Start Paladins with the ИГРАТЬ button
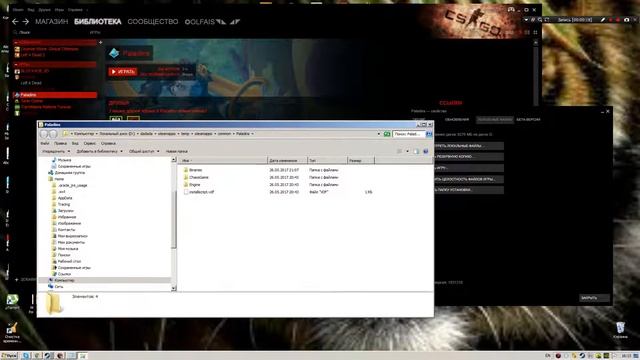The width and height of the screenshot is (640, 360). [122, 72]
